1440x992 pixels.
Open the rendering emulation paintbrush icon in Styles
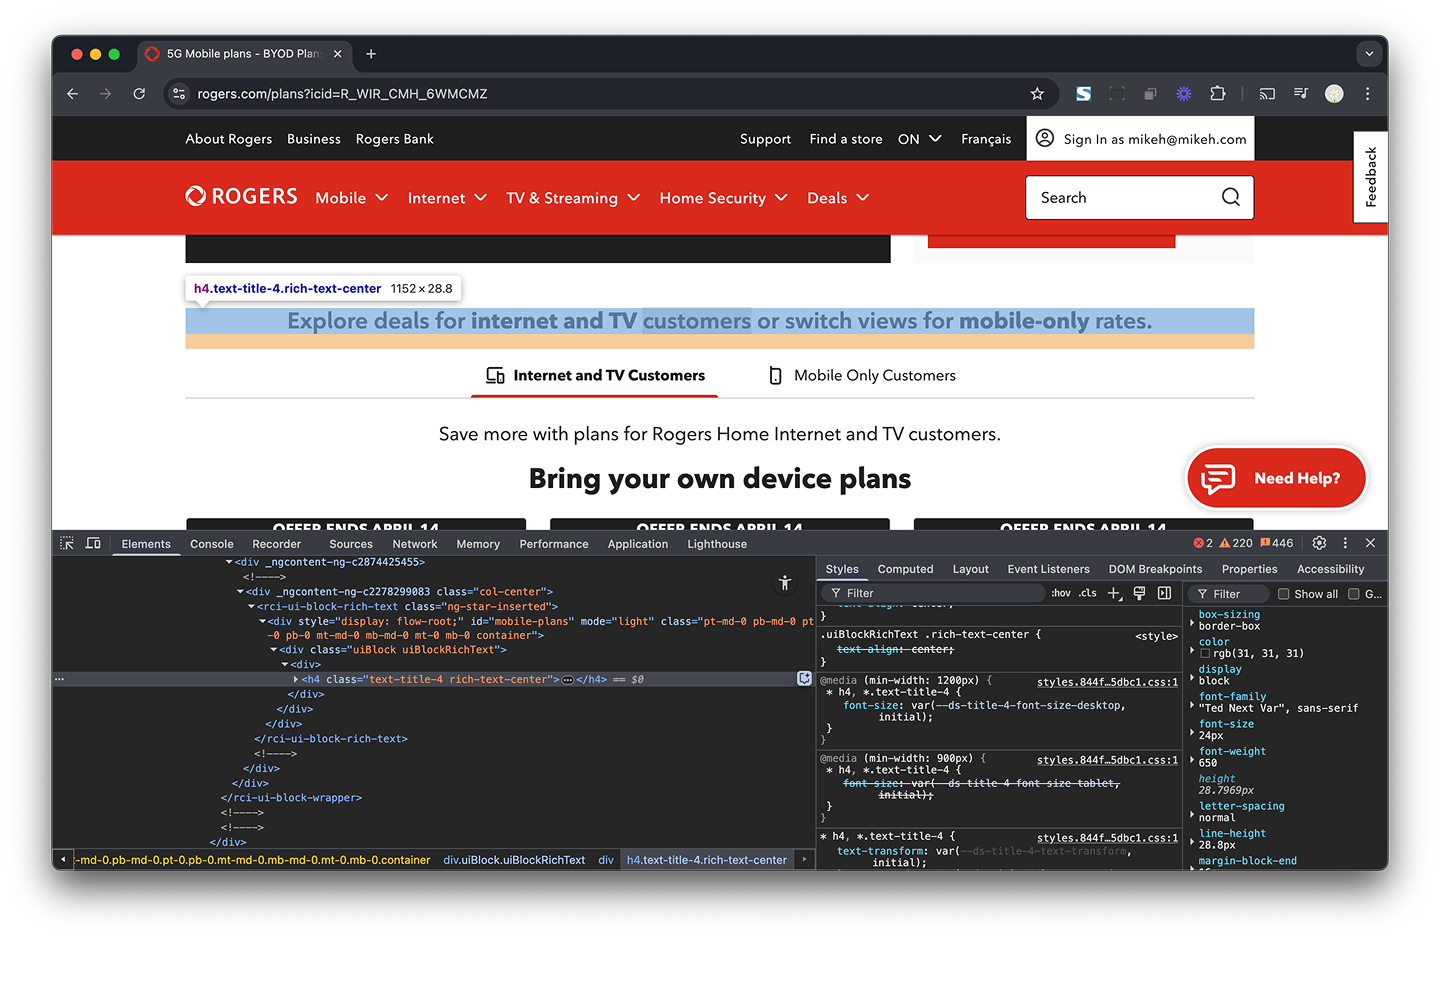tap(1139, 593)
